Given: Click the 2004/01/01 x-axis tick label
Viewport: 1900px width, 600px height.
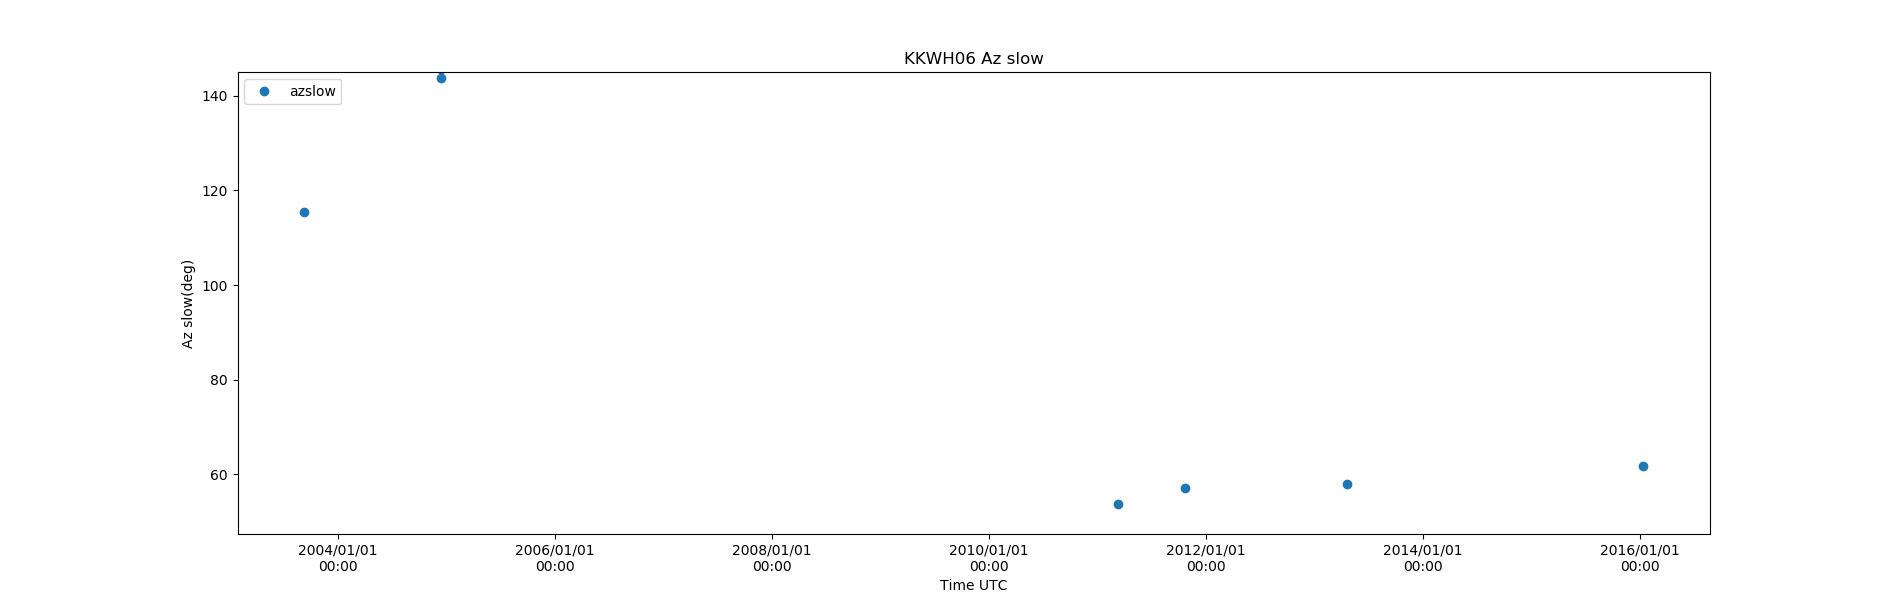Looking at the screenshot, I should 338,558.
